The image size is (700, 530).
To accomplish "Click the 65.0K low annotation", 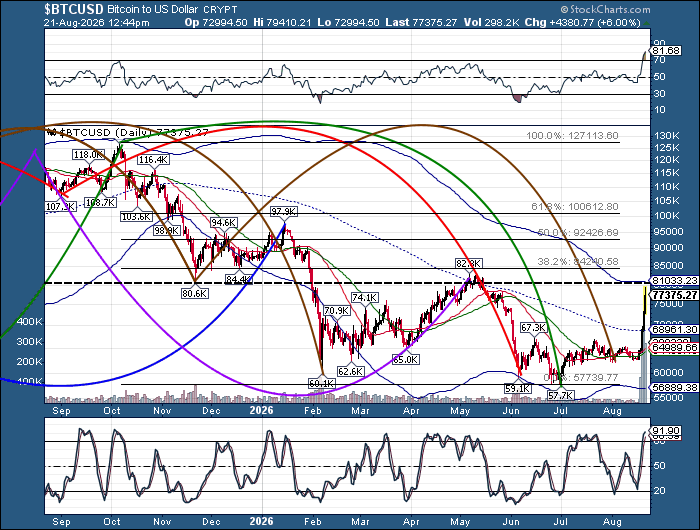I will [x=405, y=359].
